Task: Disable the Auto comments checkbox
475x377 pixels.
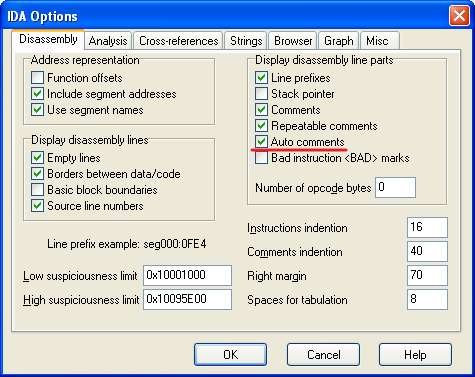Action: pos(261,142)
